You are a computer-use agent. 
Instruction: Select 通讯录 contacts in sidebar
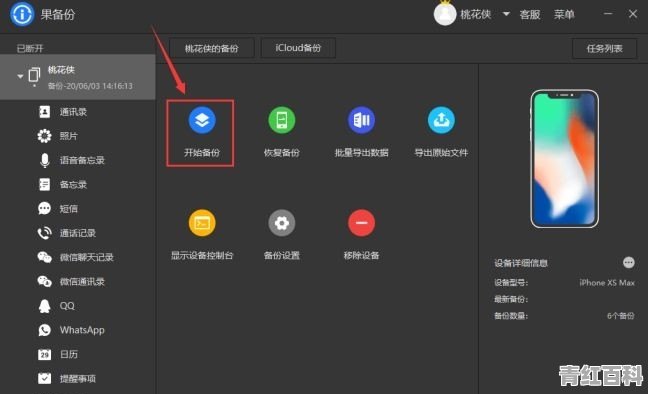78,112
